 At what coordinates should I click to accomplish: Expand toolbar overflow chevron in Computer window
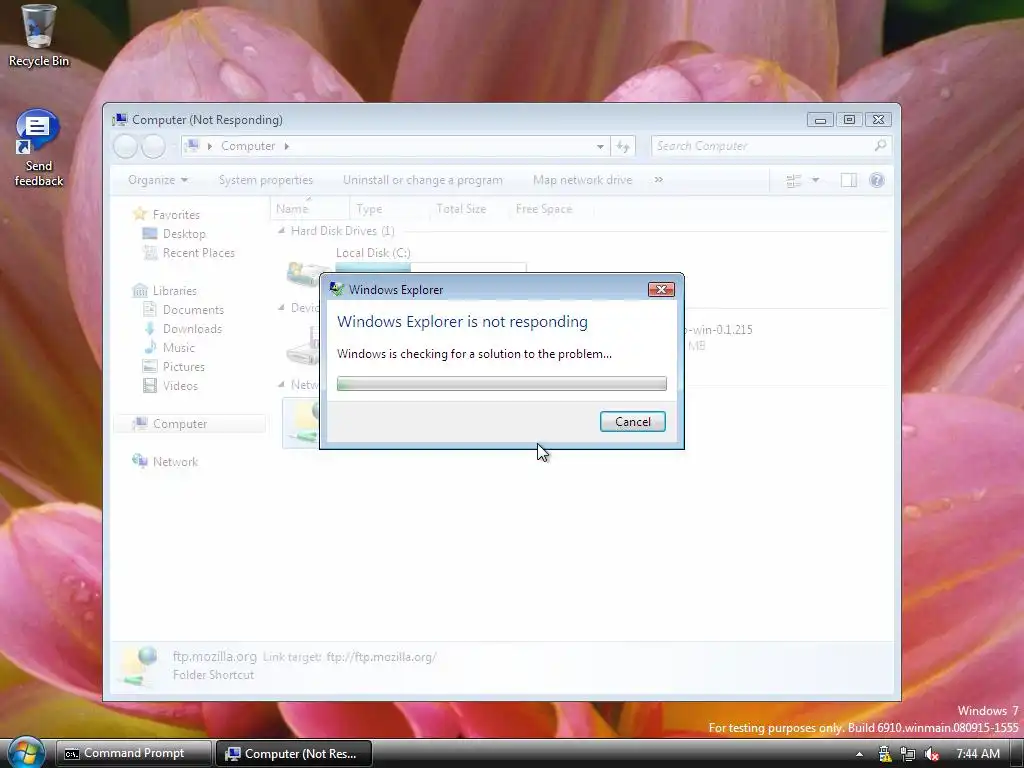[658, 180]
